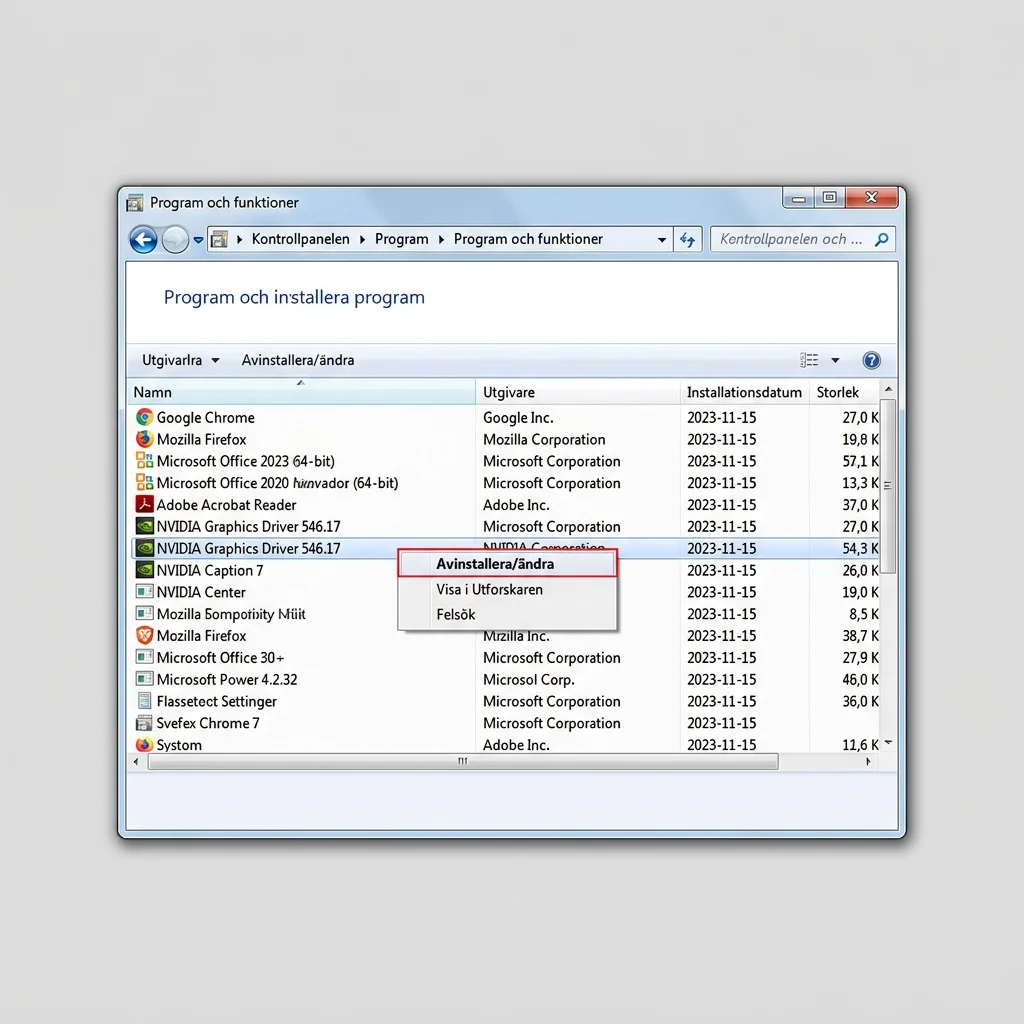Click the Google Chrome icon in list
Viewport: 1024px width, 1024px height.
144,417
